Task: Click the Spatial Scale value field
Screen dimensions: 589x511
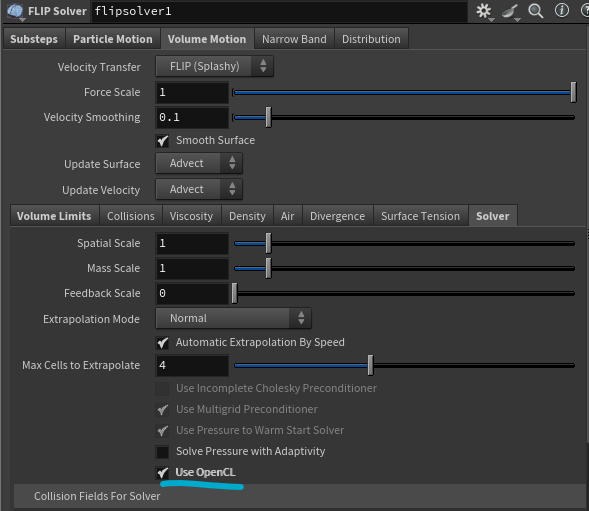Action: (192, 243)
